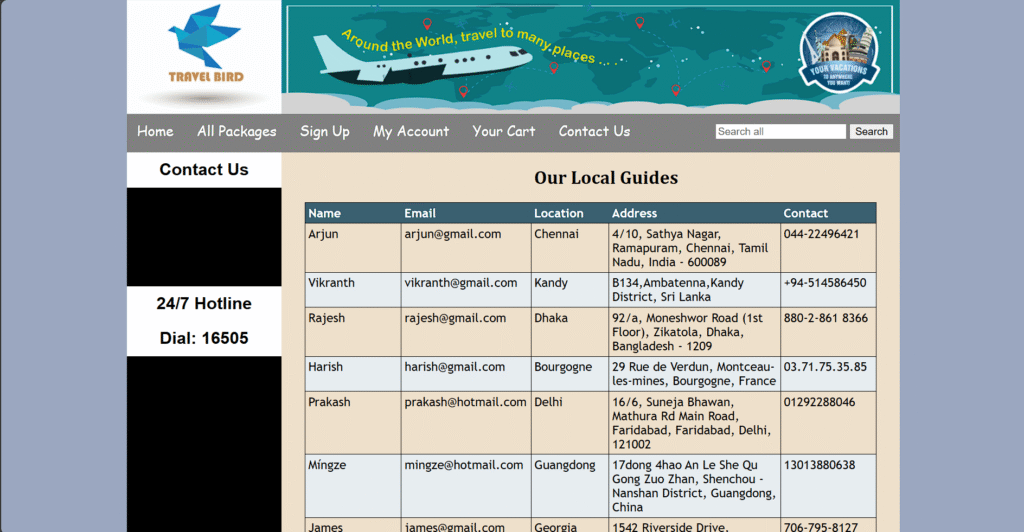Image resolution: width=1024 pixels, height=532 pixels.
Task: Click email vikranth@gmail.com
Action: tap(460, 283)
